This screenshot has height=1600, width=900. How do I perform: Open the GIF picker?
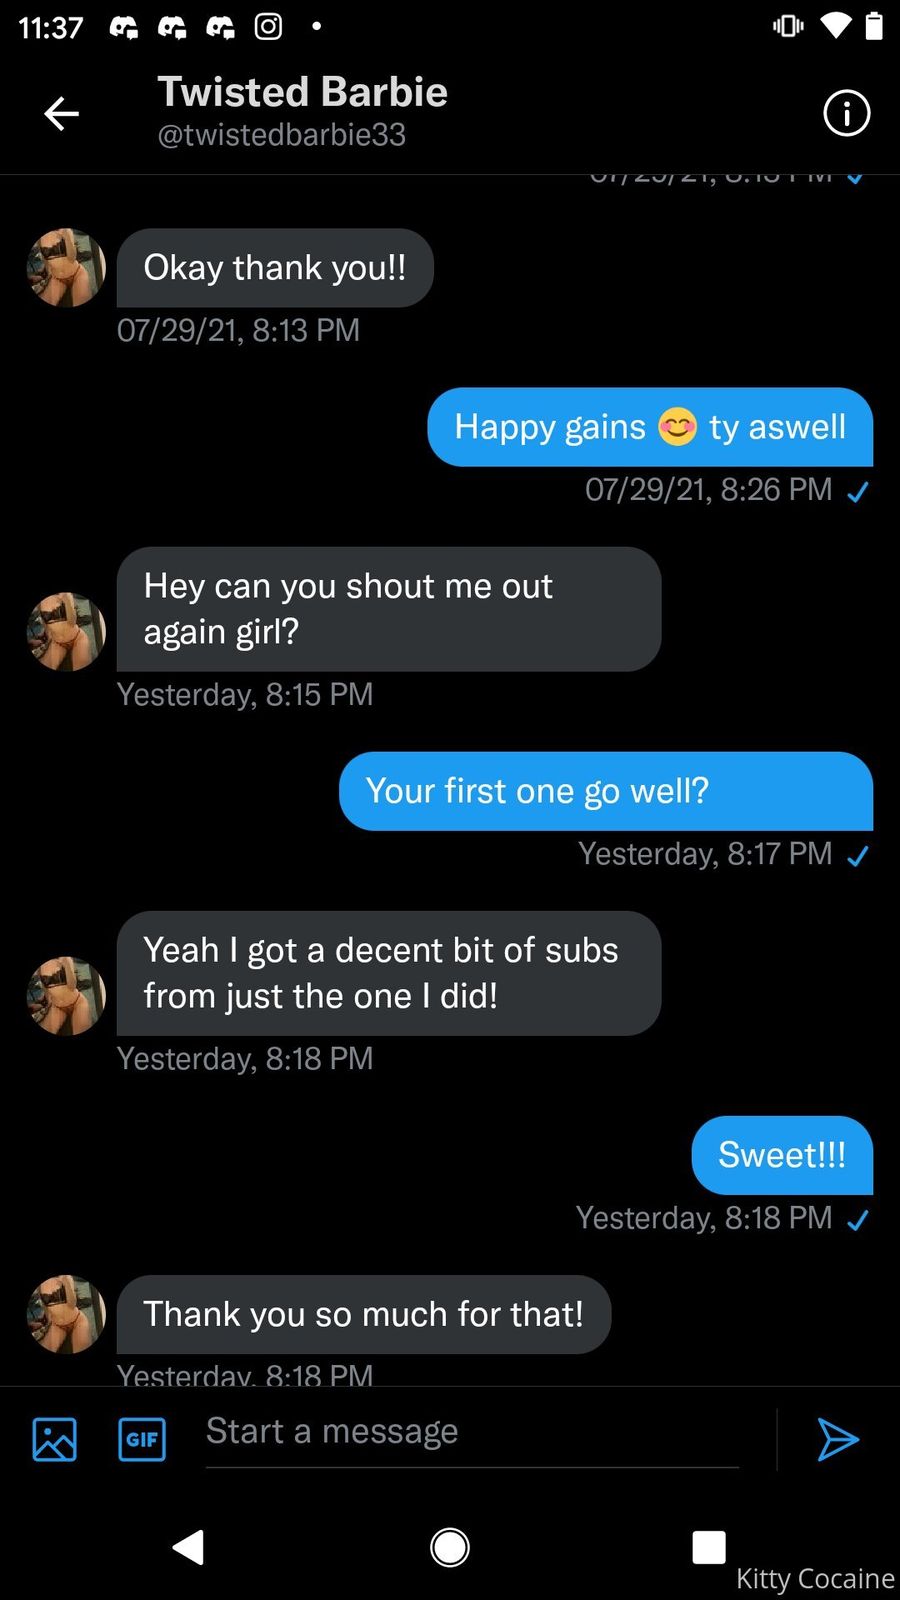point(142,1439)
